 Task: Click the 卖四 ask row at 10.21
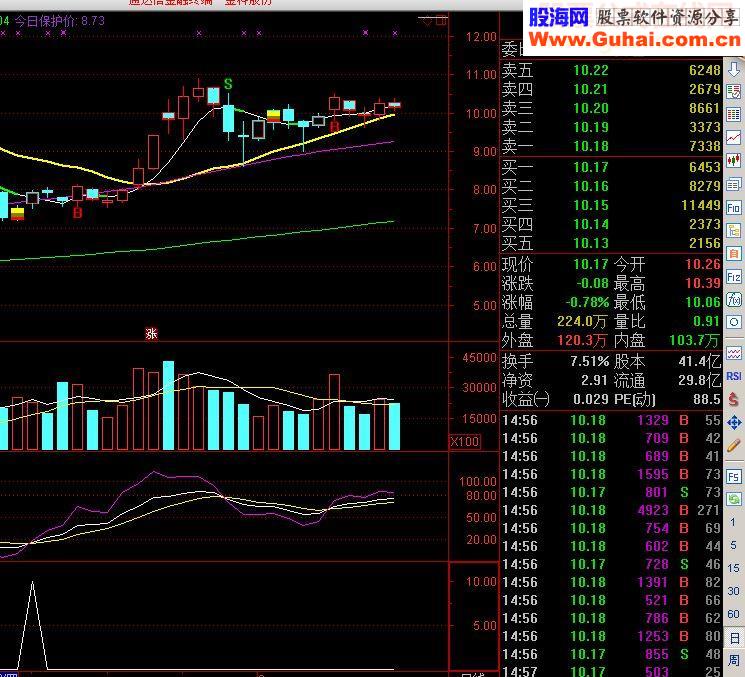[x=611, y=89]
